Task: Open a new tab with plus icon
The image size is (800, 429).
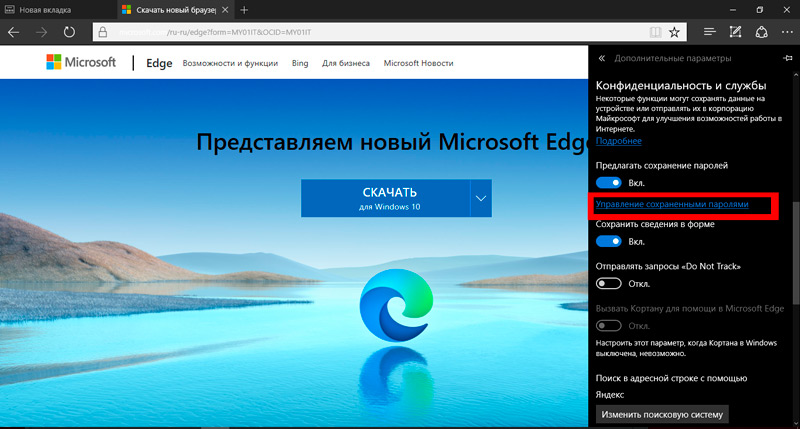Action: tap(244, 9)
